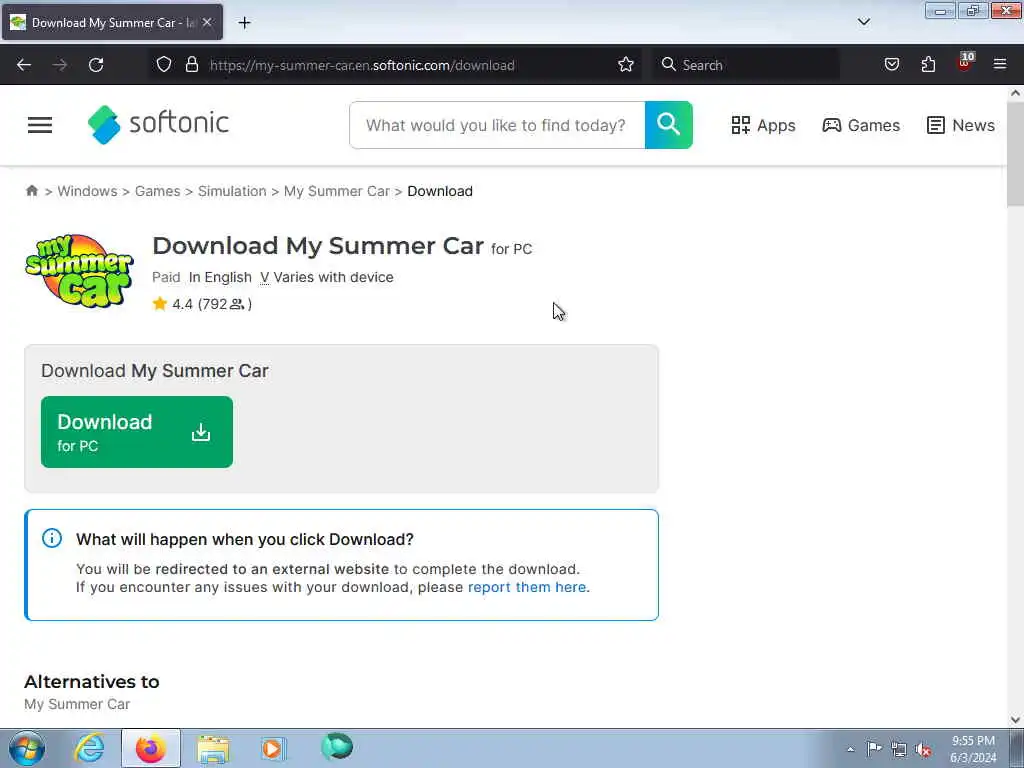The width and height of the screenshot is (1024, 768).
Task: Click the scrollbar down arrow
Action: point(1015,720)
